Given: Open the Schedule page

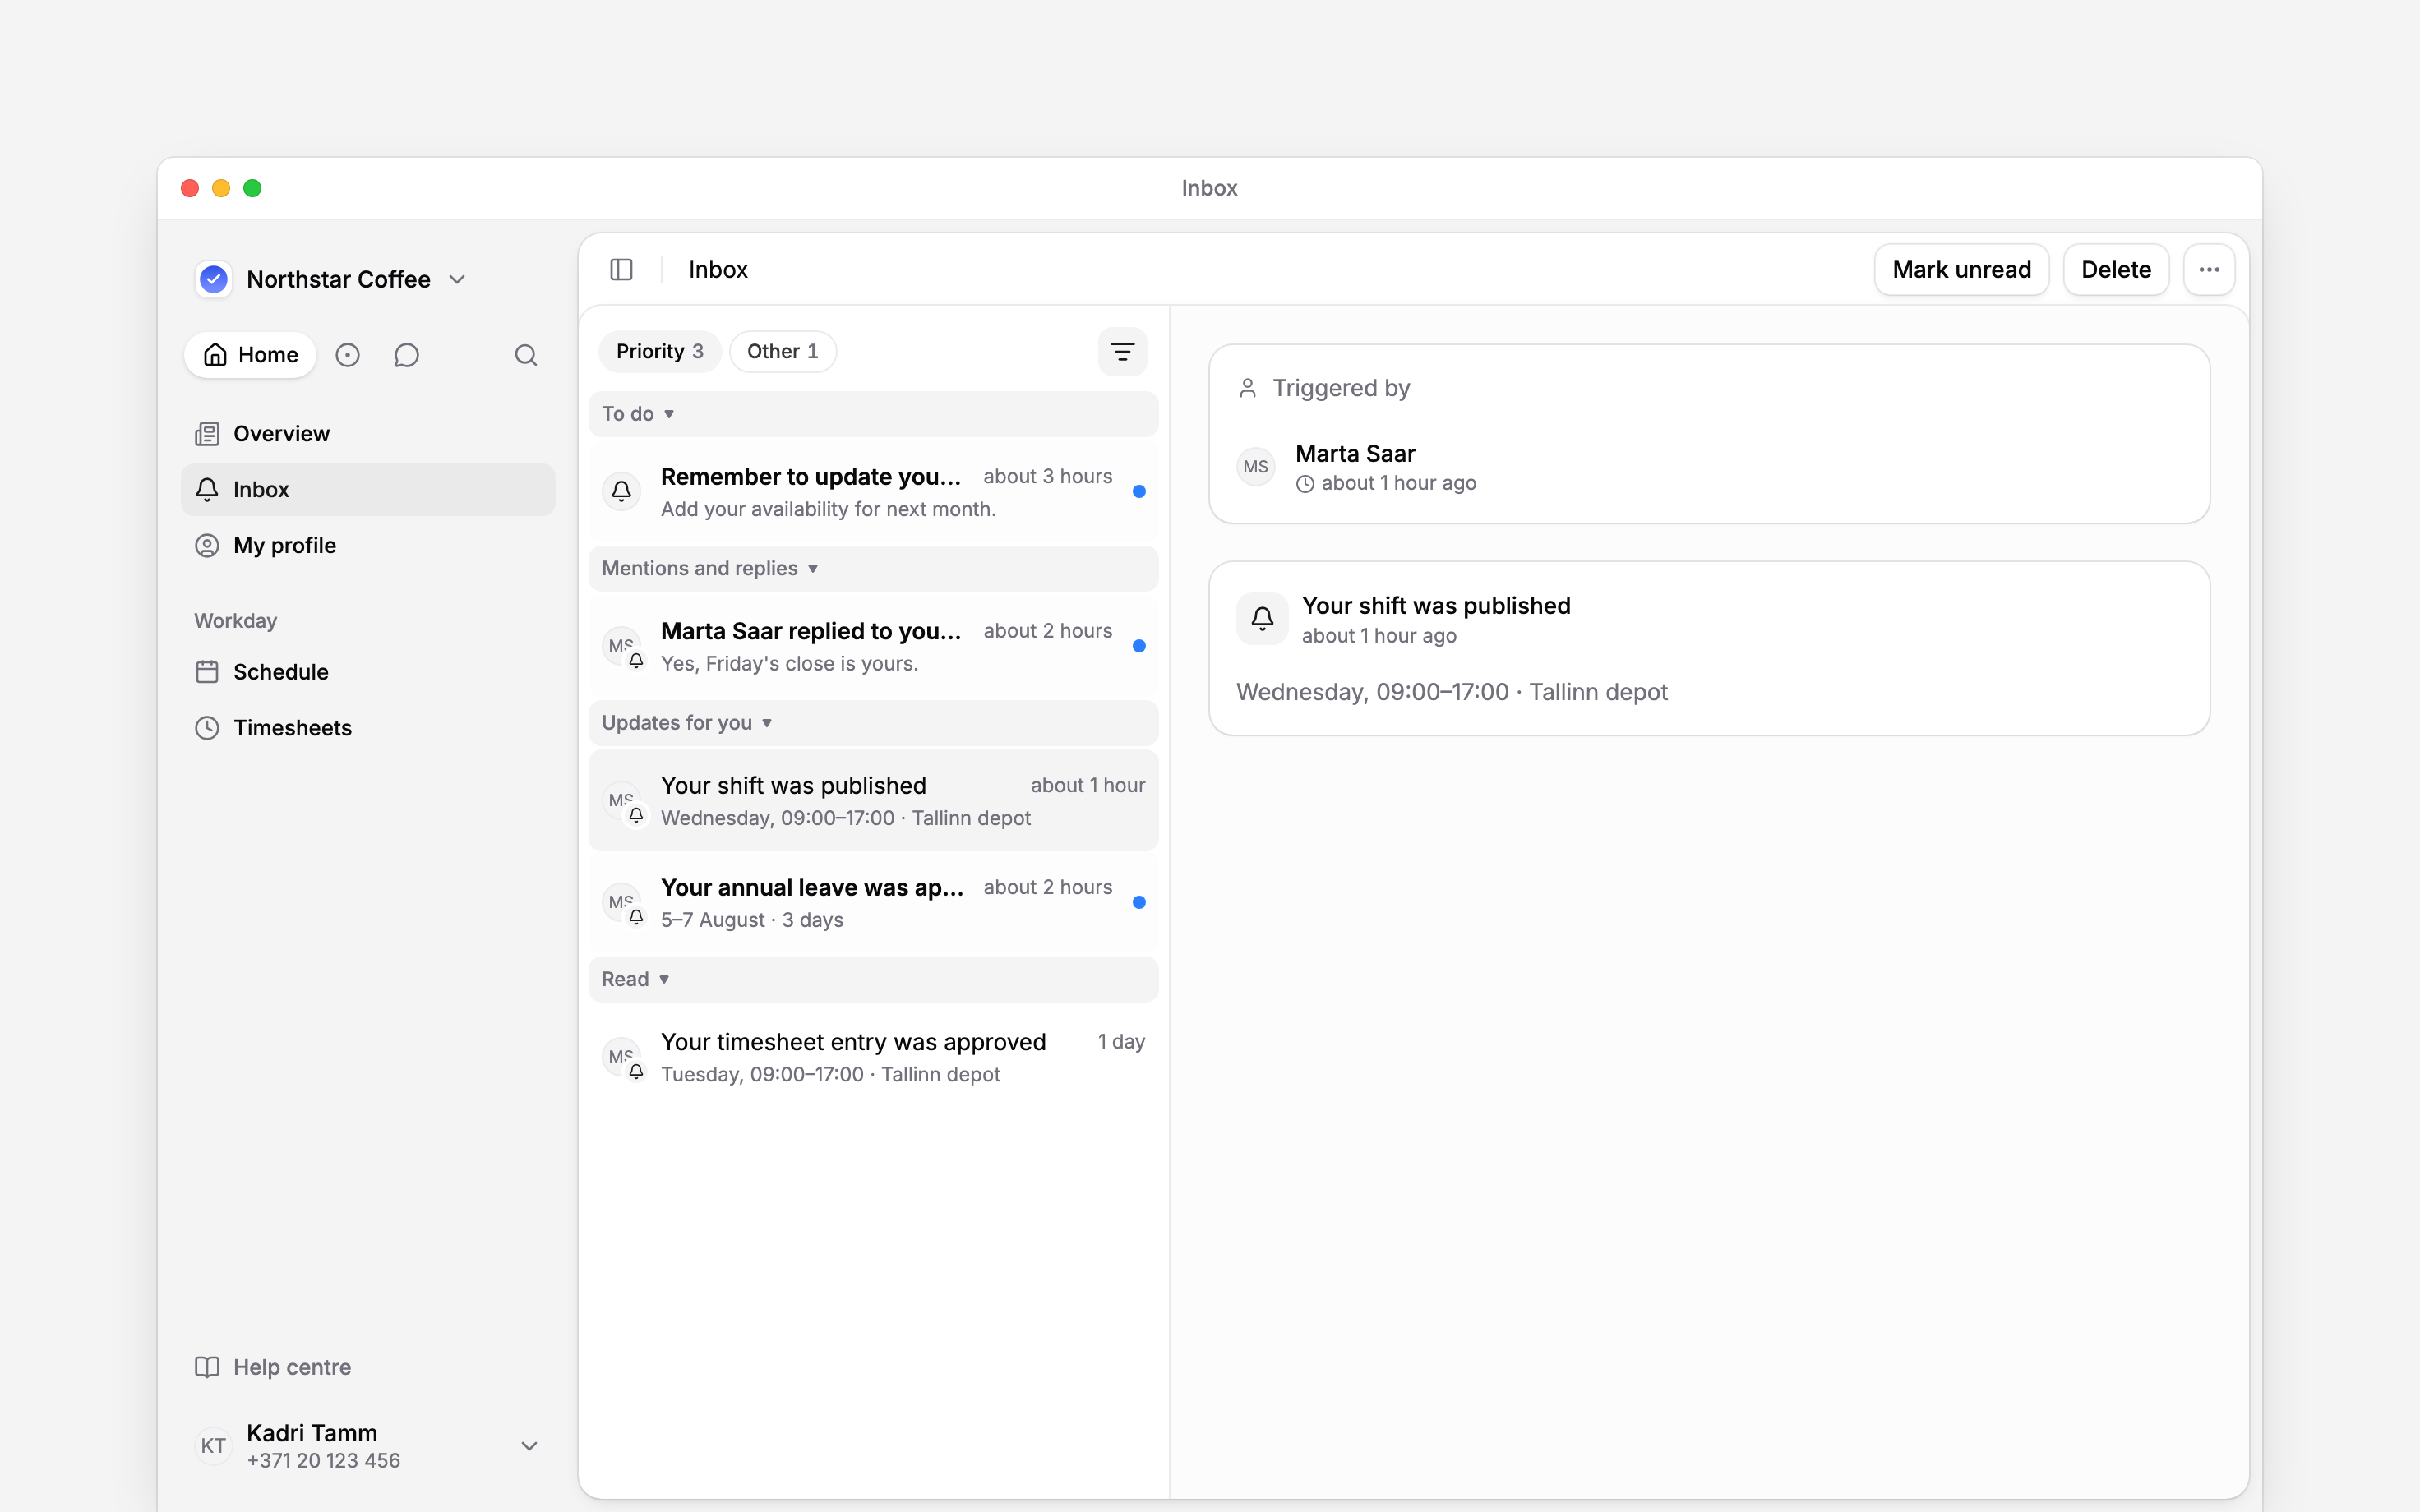Looking at the screenshot, I should [x=368, y=672].
